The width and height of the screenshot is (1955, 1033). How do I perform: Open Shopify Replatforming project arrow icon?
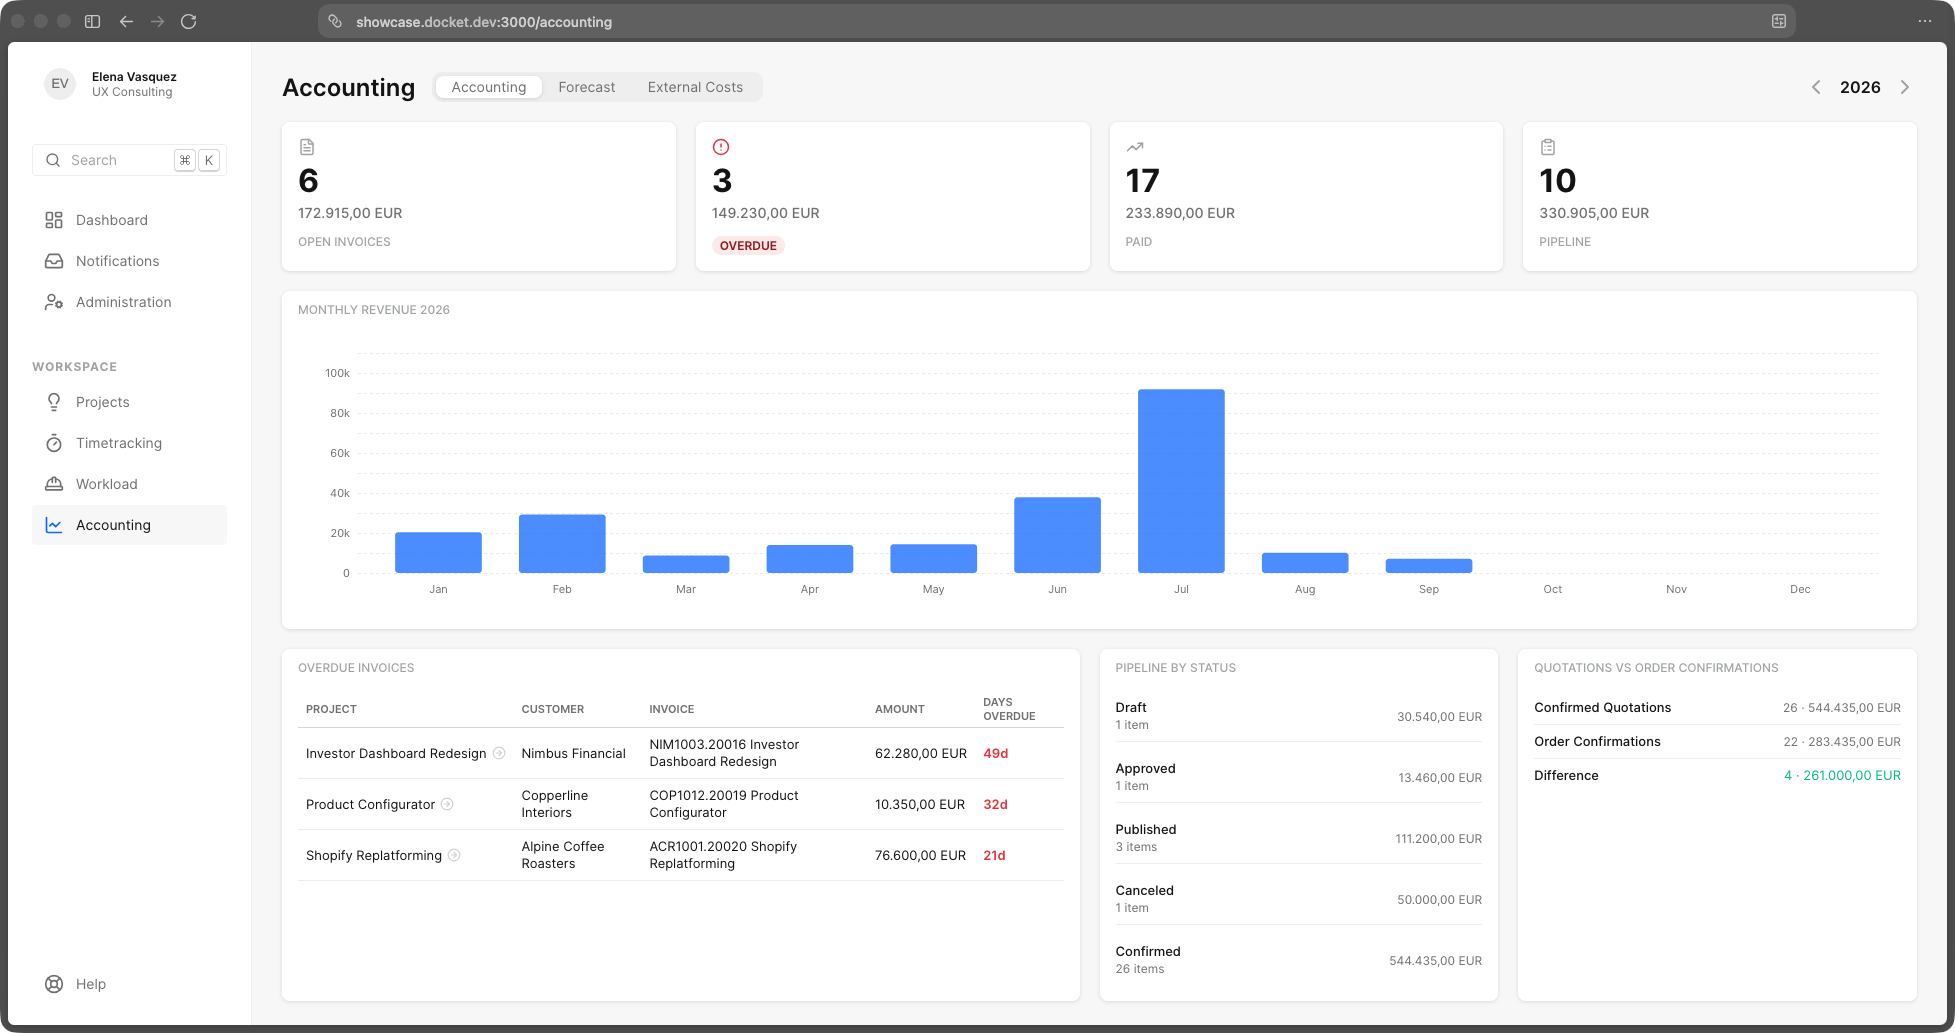coord(454,855)
